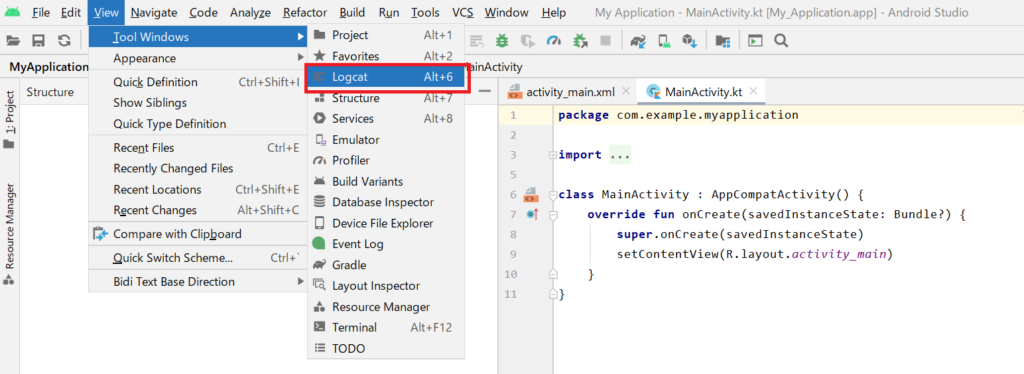This screenshot has width=1024, height=374.
Task: Click the Apply Code Changes toolbar icon
Action: [x=477, y=41]
